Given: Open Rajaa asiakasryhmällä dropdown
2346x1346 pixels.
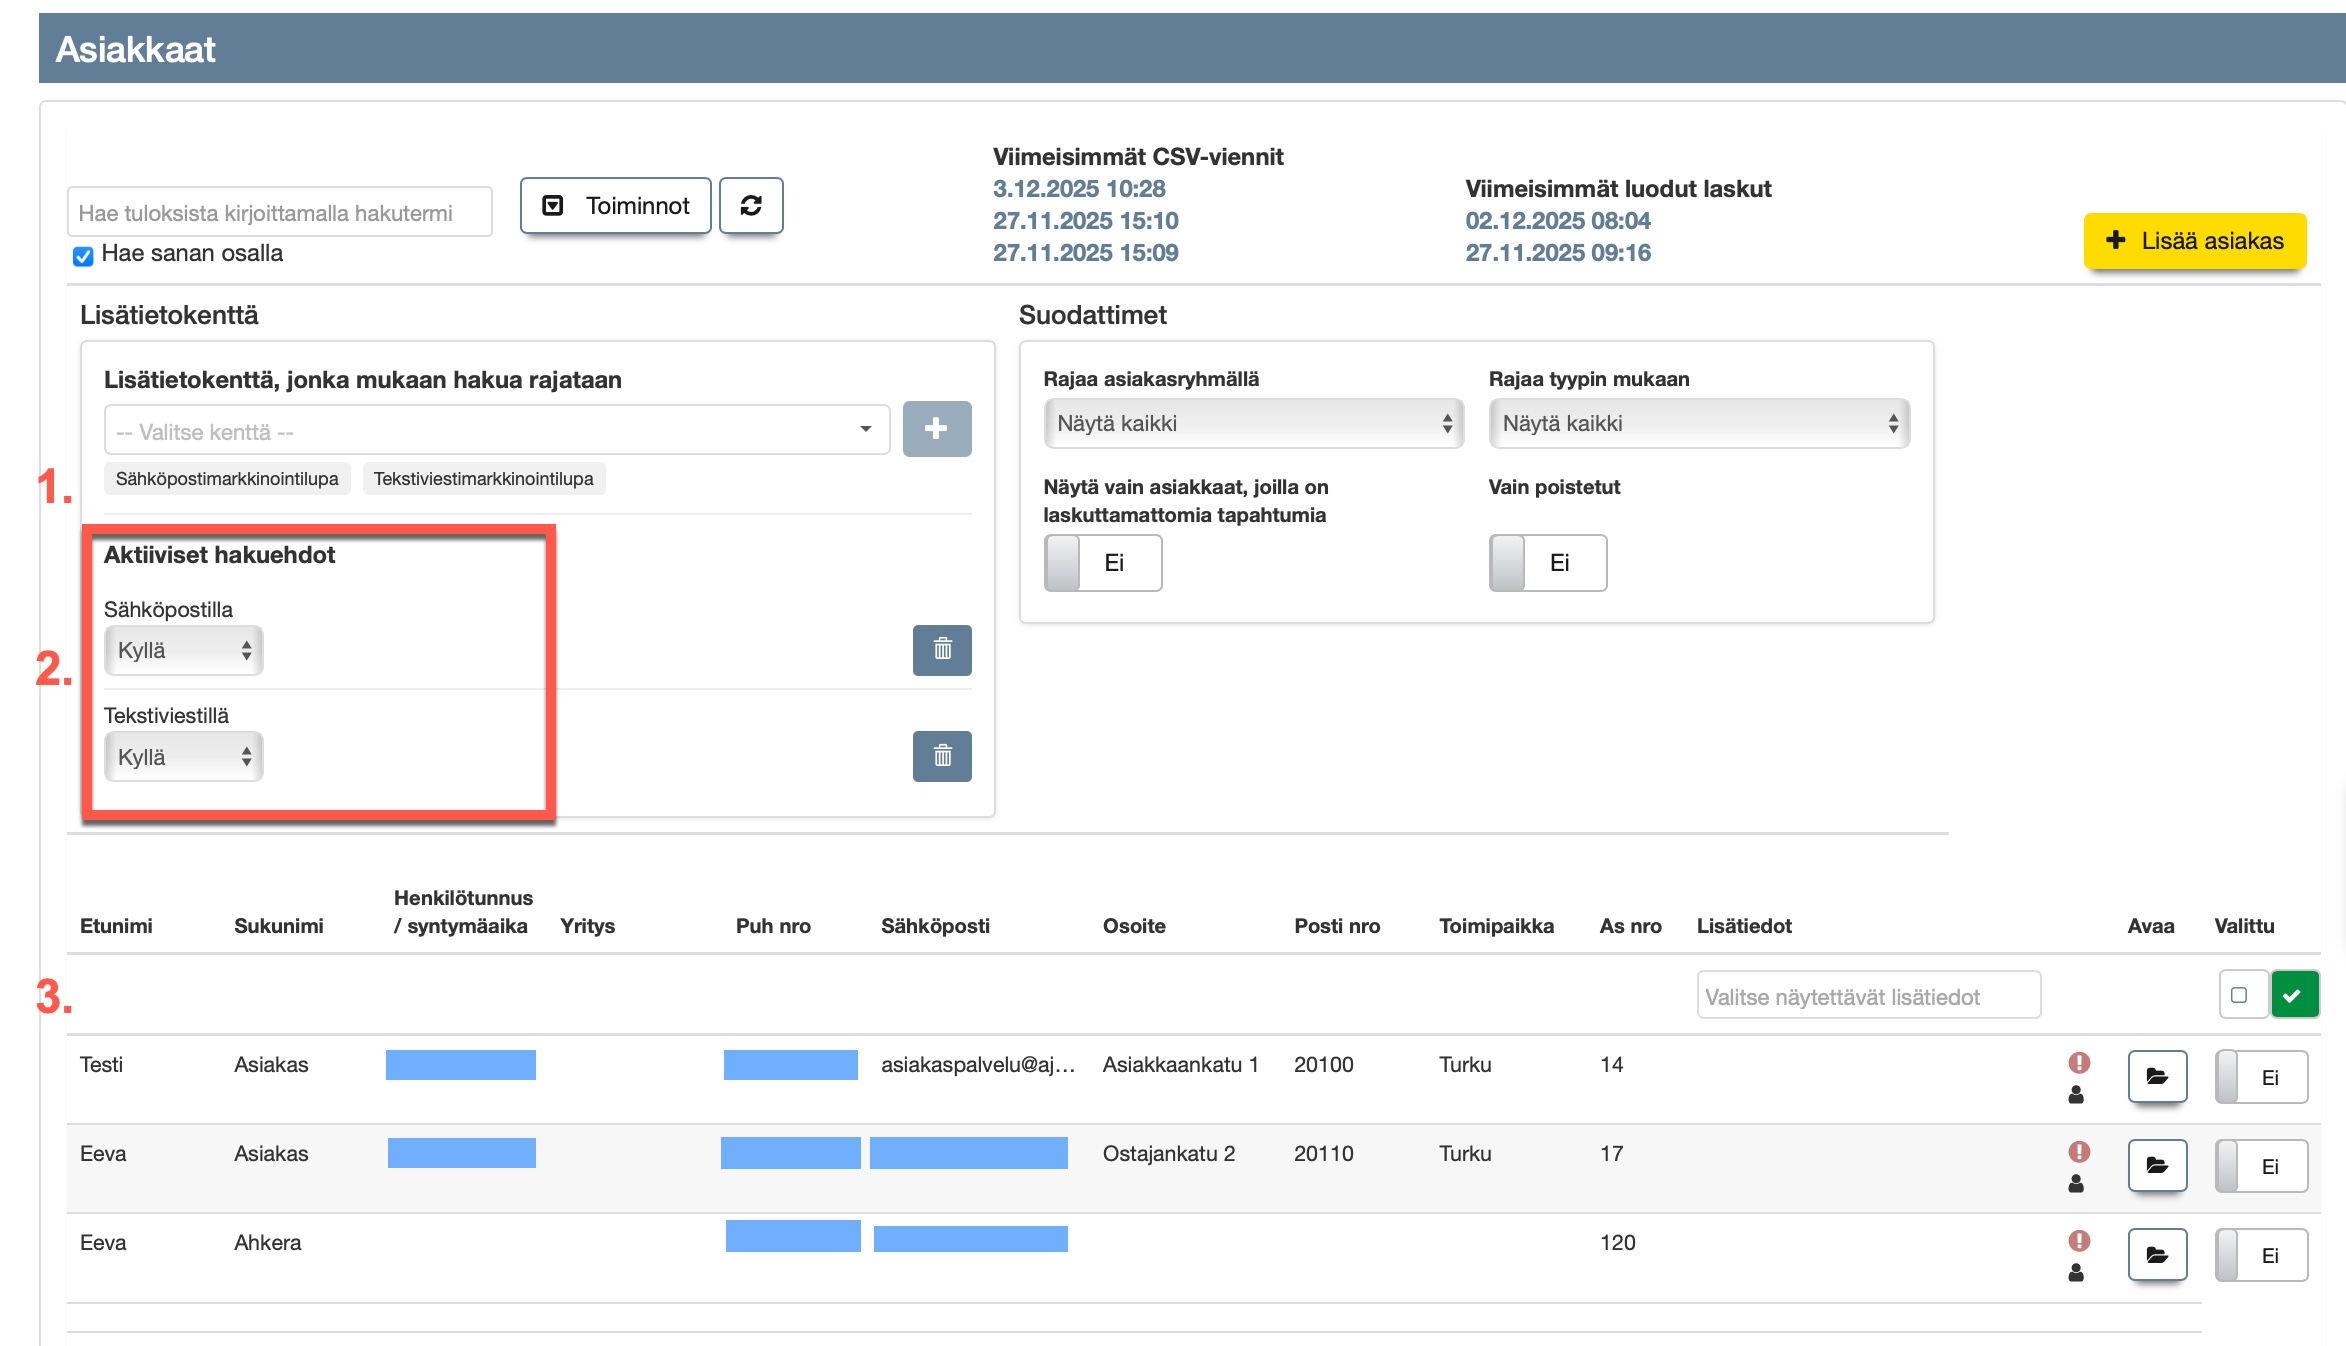Looking at the screenshot, I should pos(1253,424).
